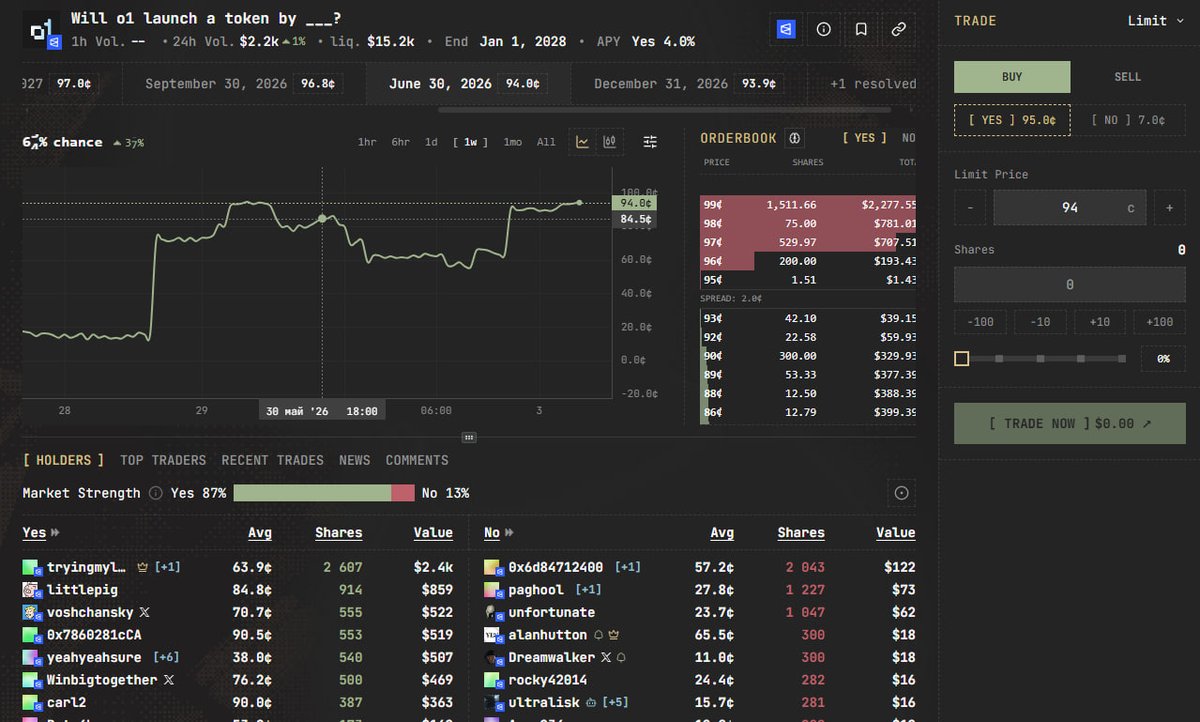Click the Shares input field
Image resolution: width=1200 pixels, height=722 pixels.
(x=1070, y=284)
